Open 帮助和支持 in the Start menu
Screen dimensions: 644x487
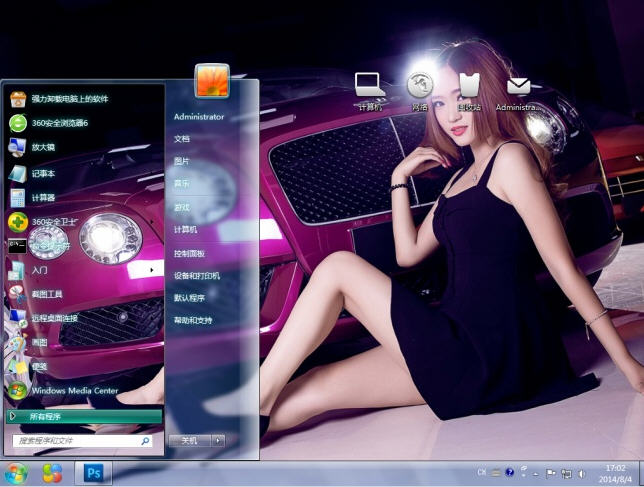pyautogui.click(x=193, y=320)
